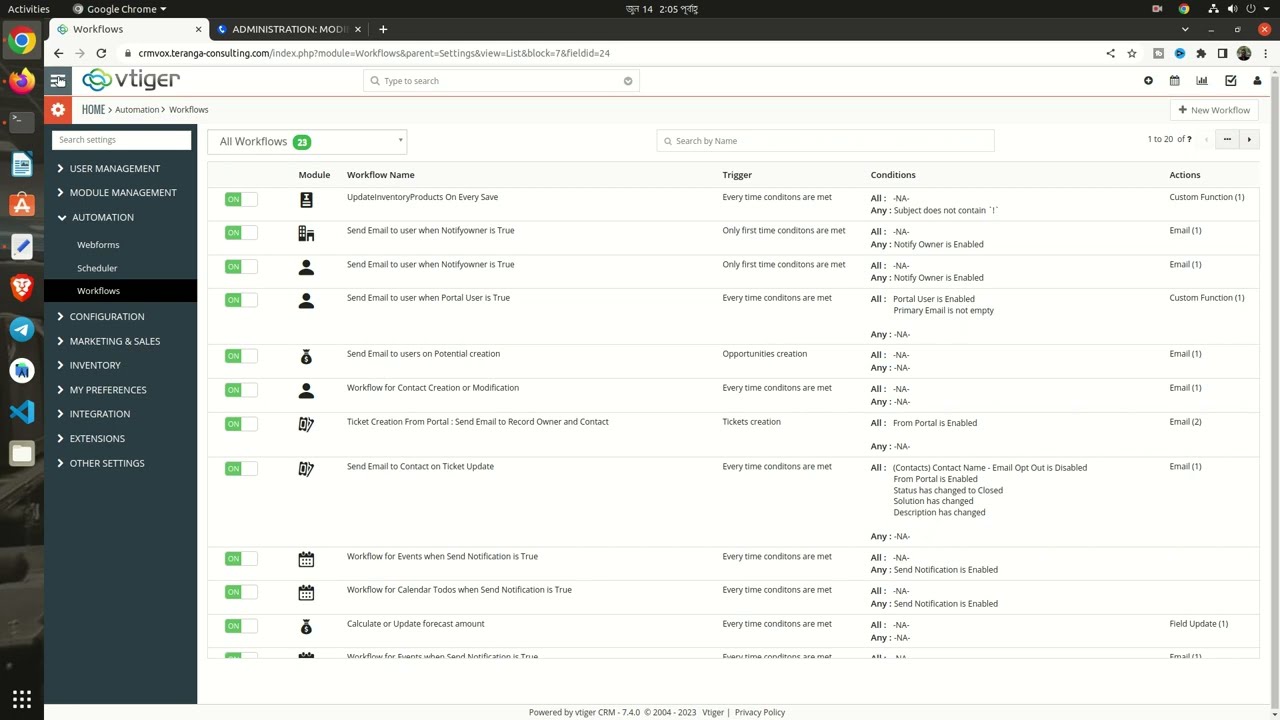Click the orange Settings gear icon
This screenshot has height=720, width=1280.
tap(58, 110)
